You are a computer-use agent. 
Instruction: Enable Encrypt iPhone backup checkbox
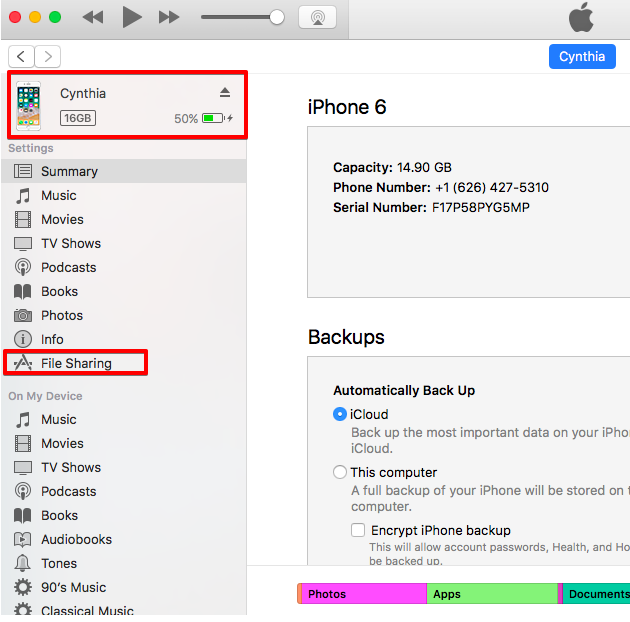coord(358,530)
